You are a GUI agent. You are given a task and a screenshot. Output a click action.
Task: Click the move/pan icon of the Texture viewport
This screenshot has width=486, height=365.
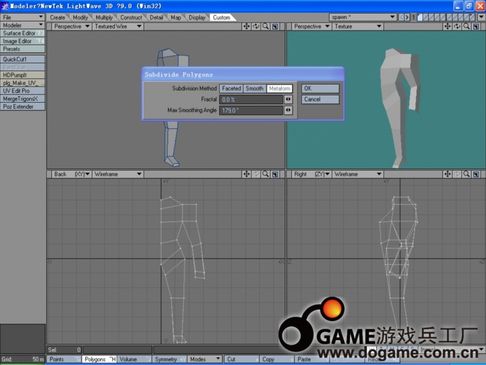click(448, 26)
